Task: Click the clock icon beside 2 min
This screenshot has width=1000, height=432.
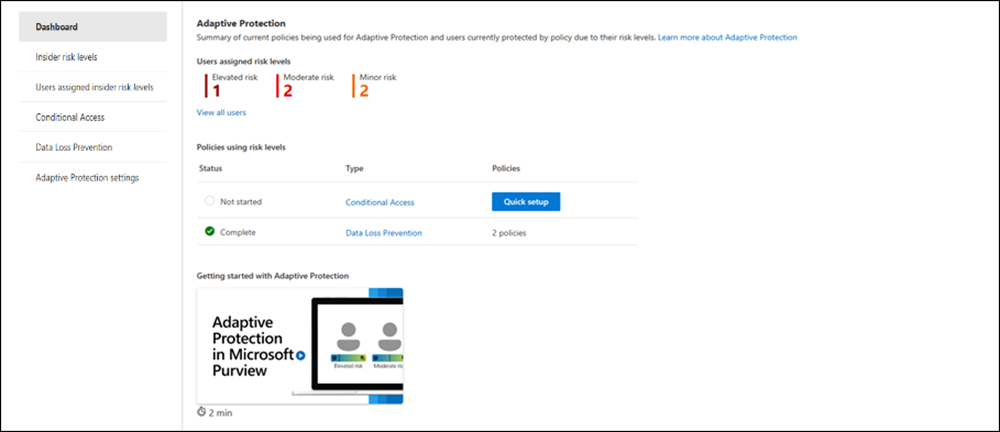Action: 202,412
